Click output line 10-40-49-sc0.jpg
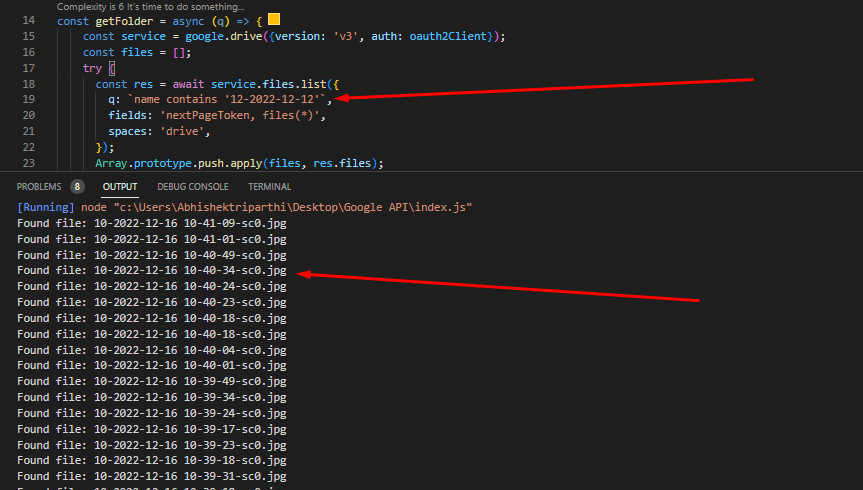Image resolution: width=863 pixels, height=490 pixels. 151,255
